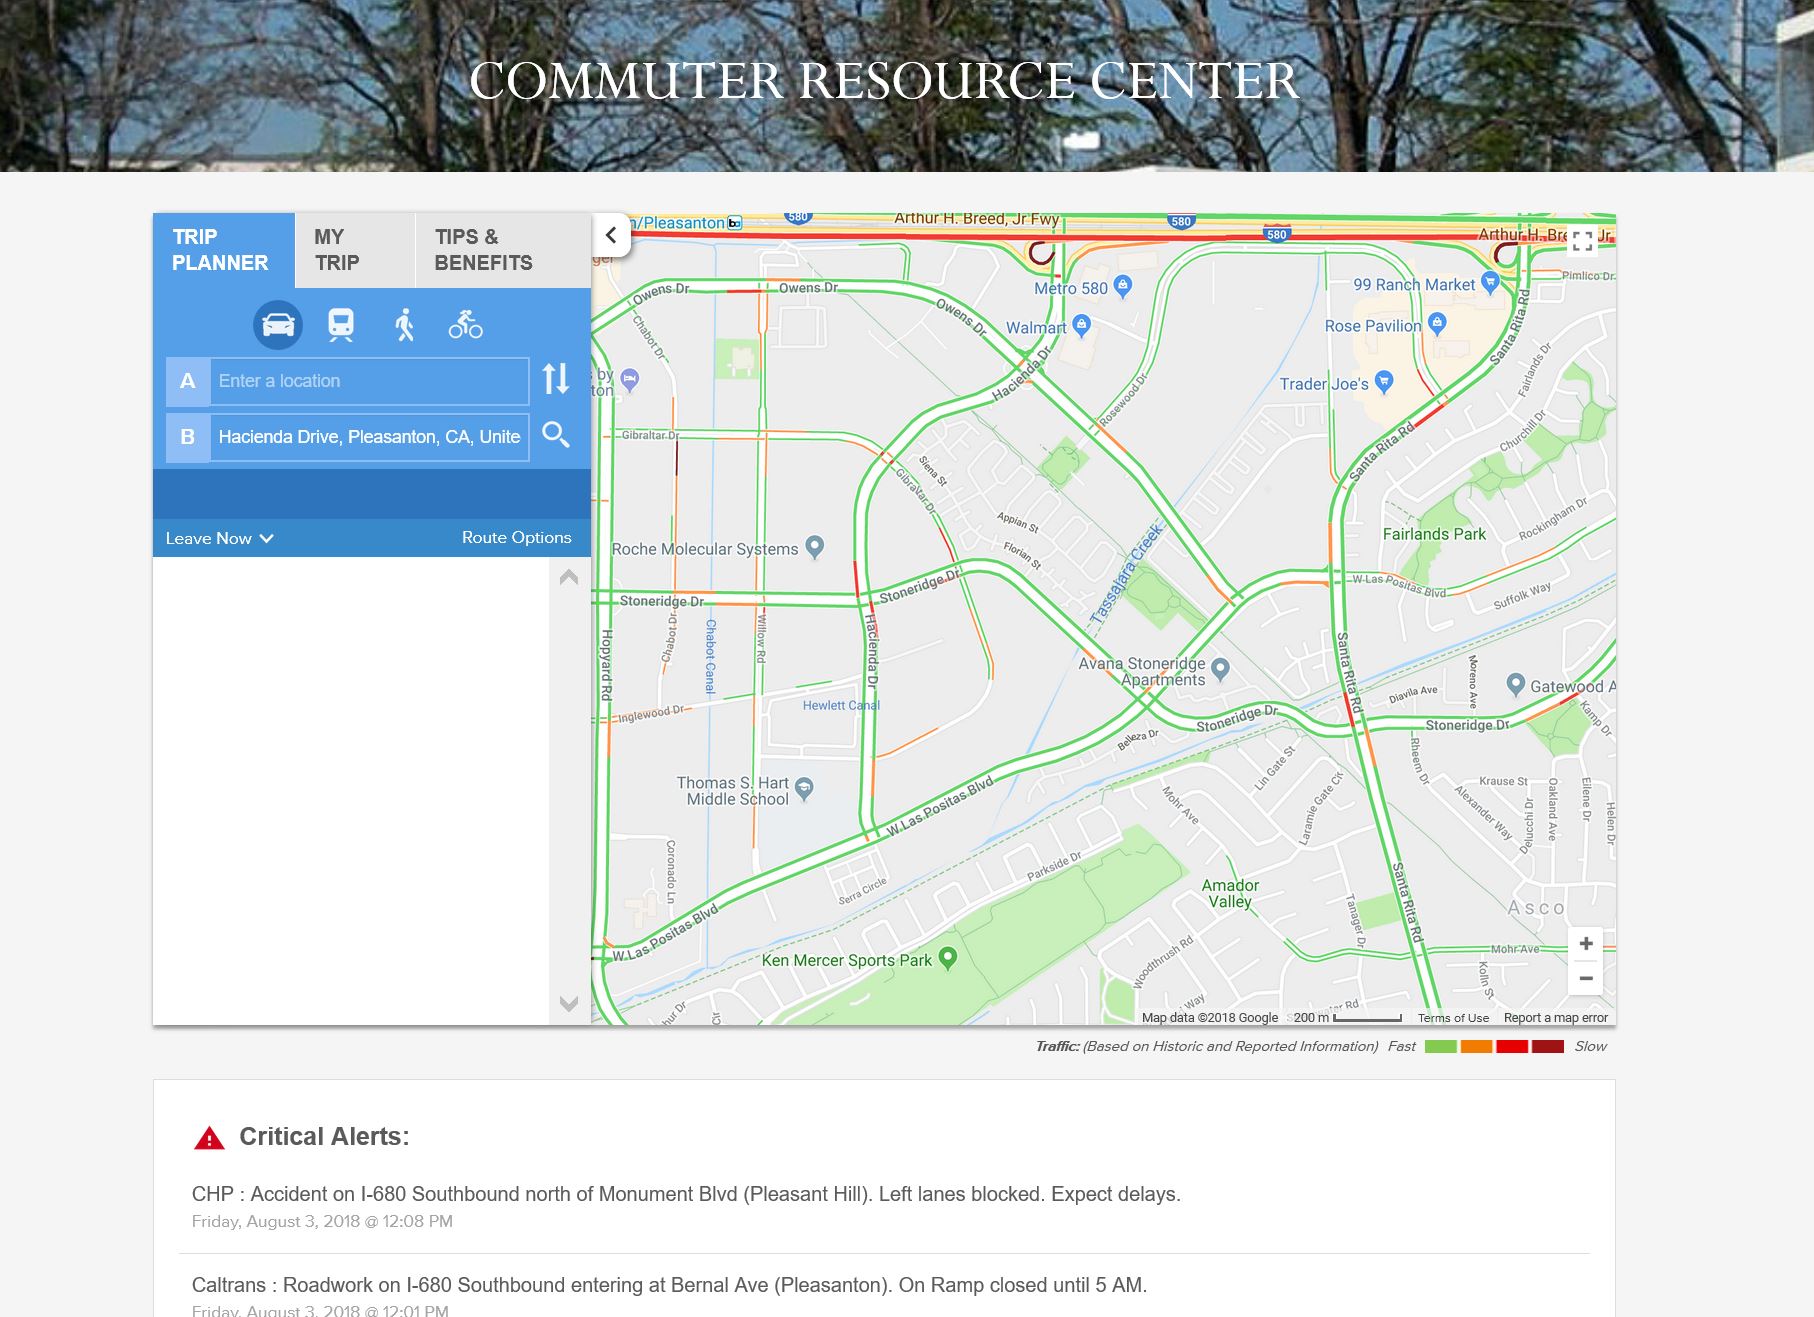Screen dimensions: 1814x1317
Task: Switch to the My Trip tab
Action: coord(355,250)
